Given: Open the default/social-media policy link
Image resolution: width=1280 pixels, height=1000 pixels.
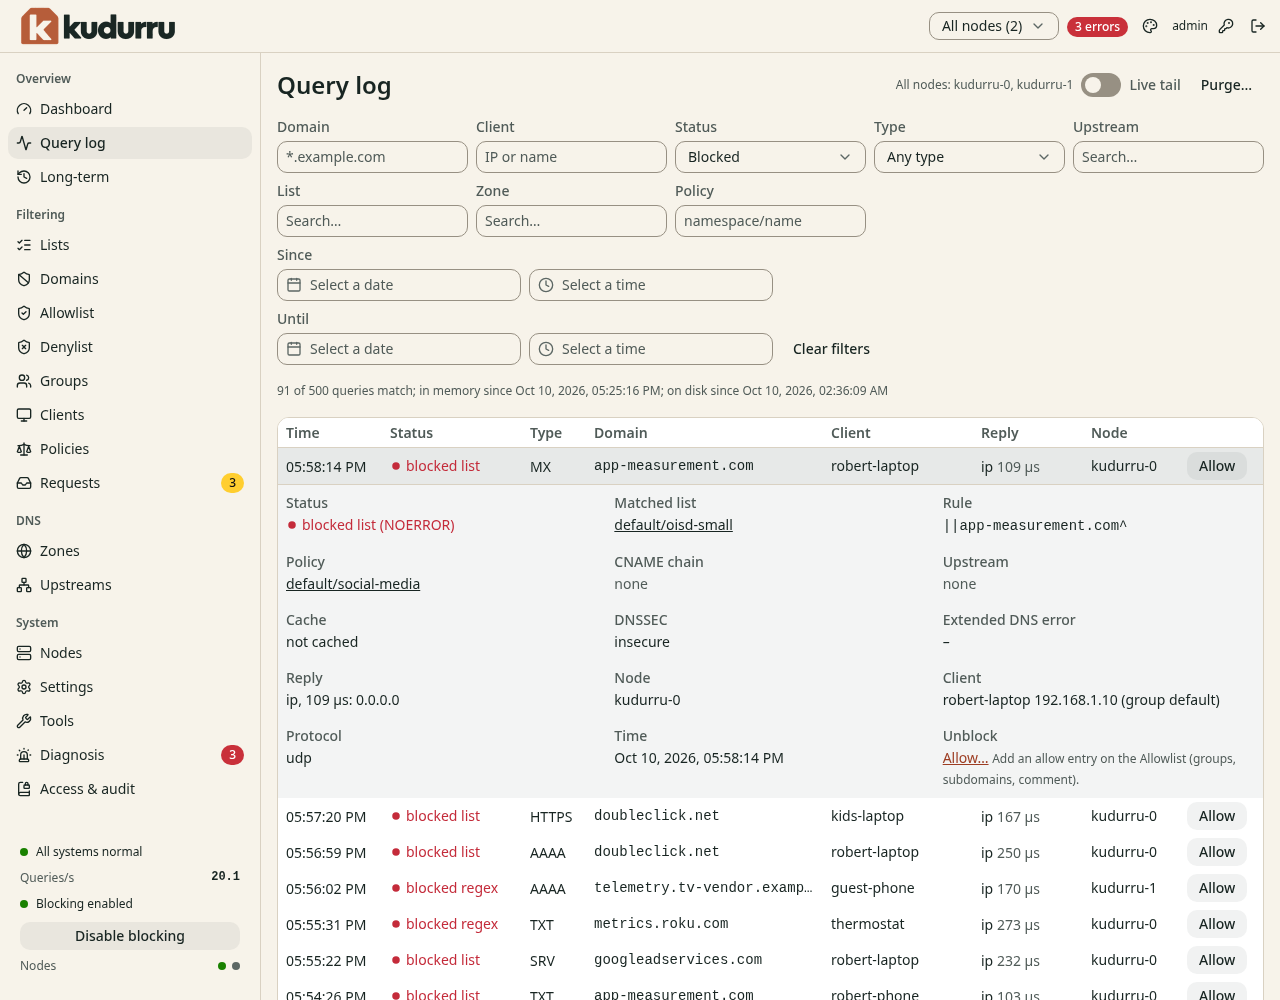Looking at the screenshot, I should coord(353,584).
